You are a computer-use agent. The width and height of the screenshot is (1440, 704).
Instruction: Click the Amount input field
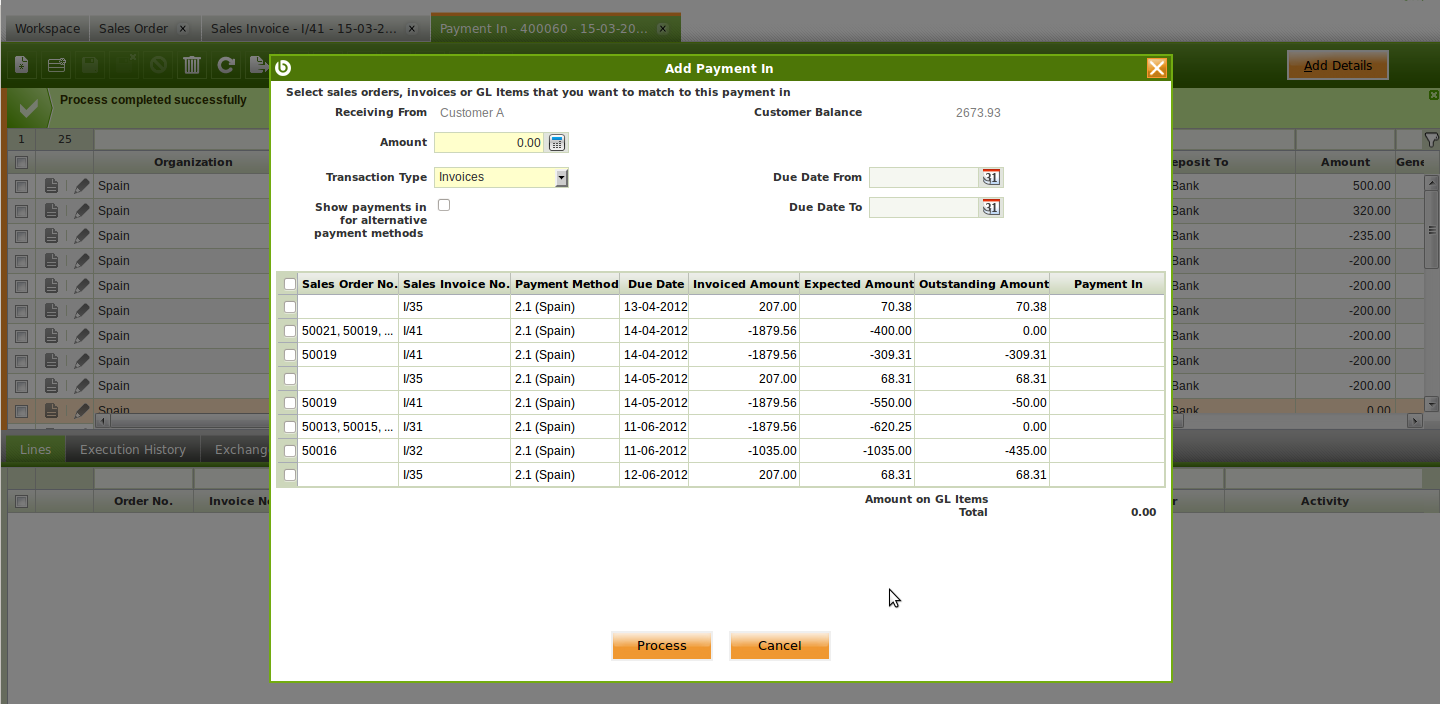(489, 143)
